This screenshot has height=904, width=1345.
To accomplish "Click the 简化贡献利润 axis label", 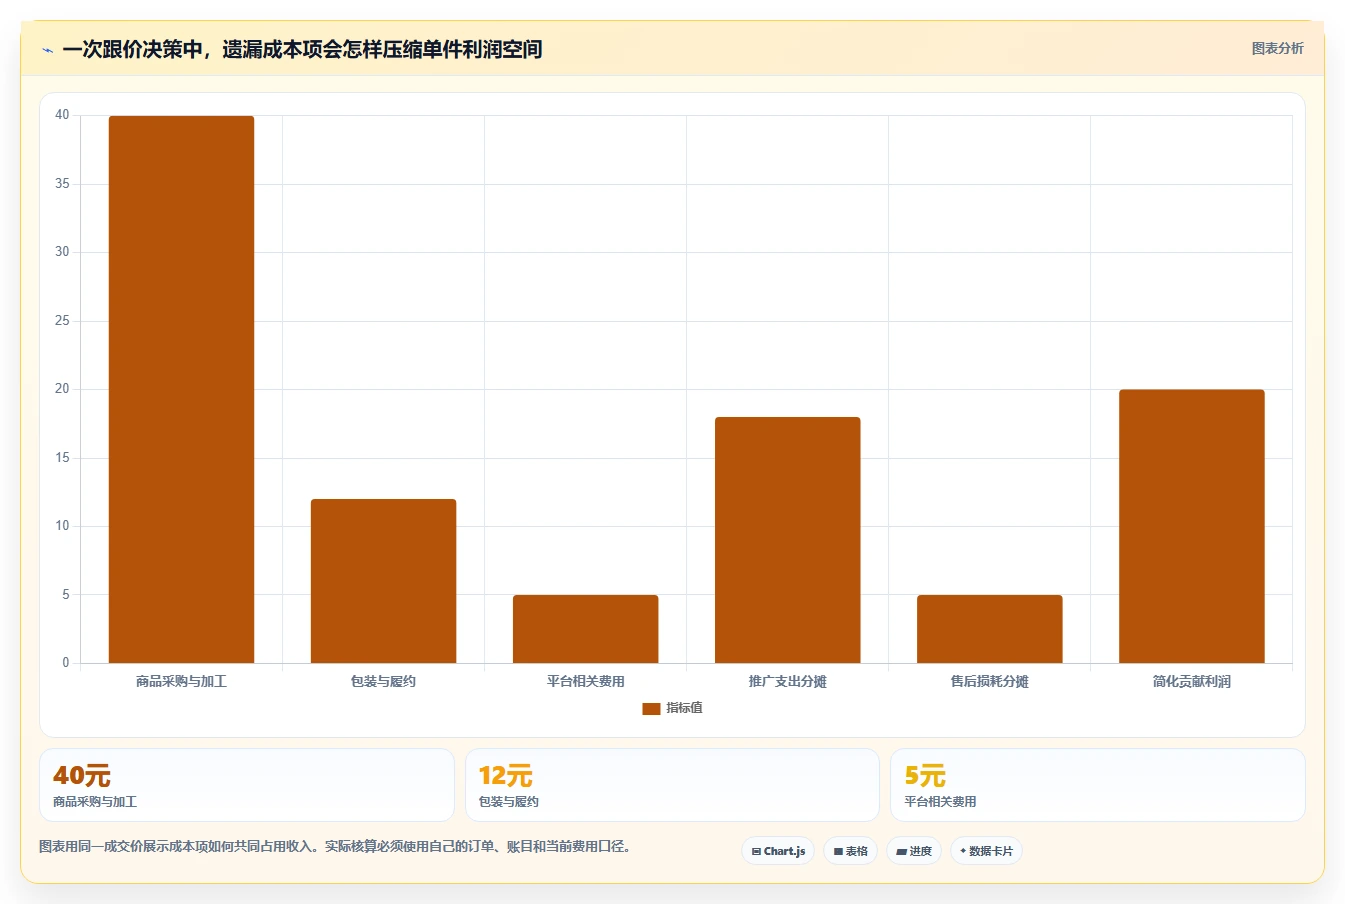I will pos(1191,681).
